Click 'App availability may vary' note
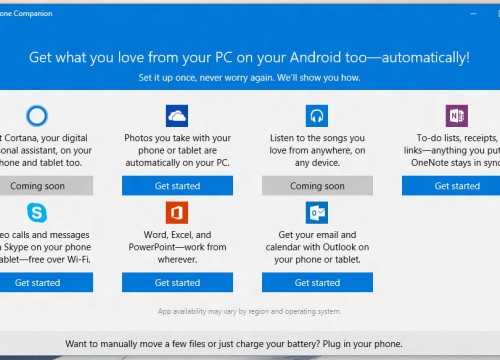Image resolution: width=500 pixels, height=360 pixels. (249, 311)
